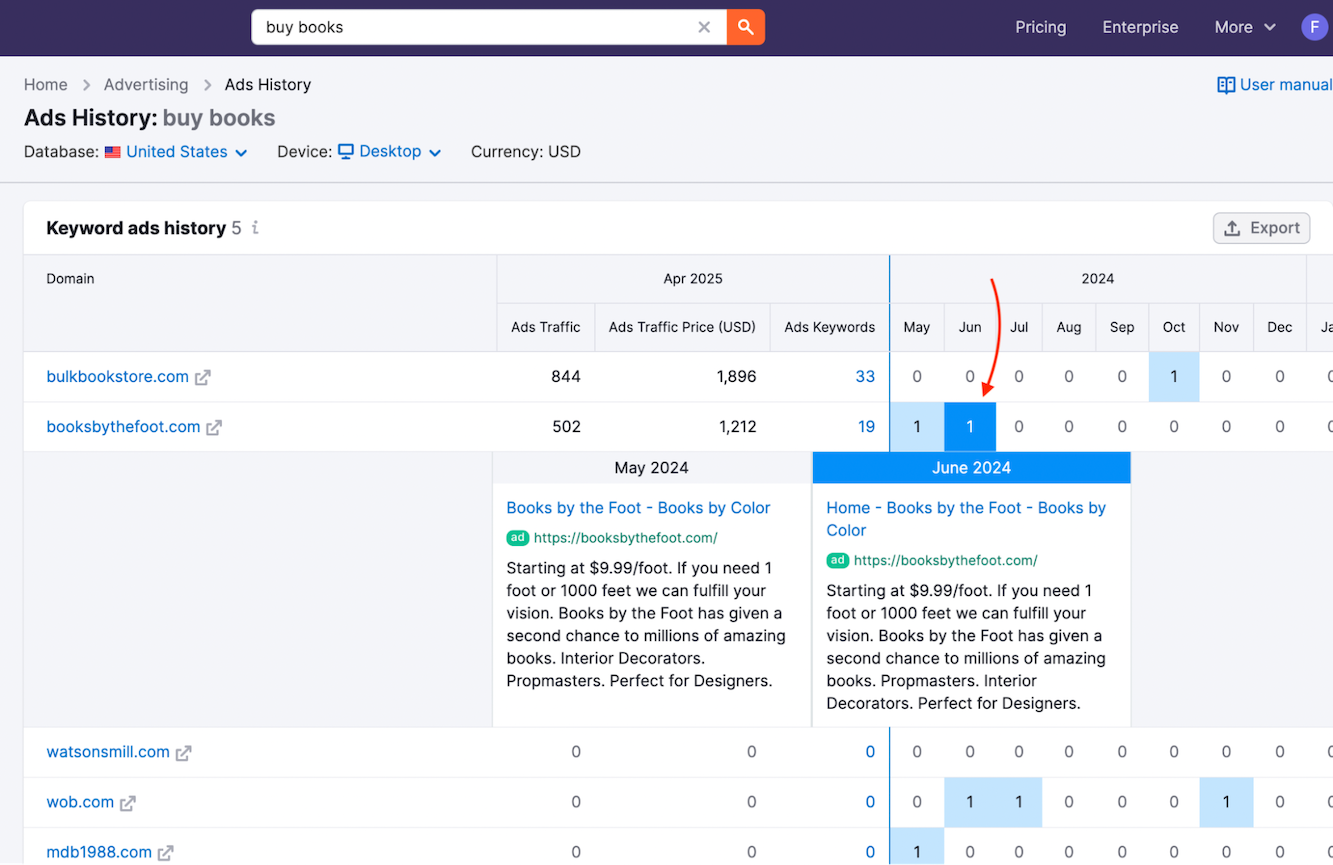Open the Pricing menu item

[x=1040, y=27]
